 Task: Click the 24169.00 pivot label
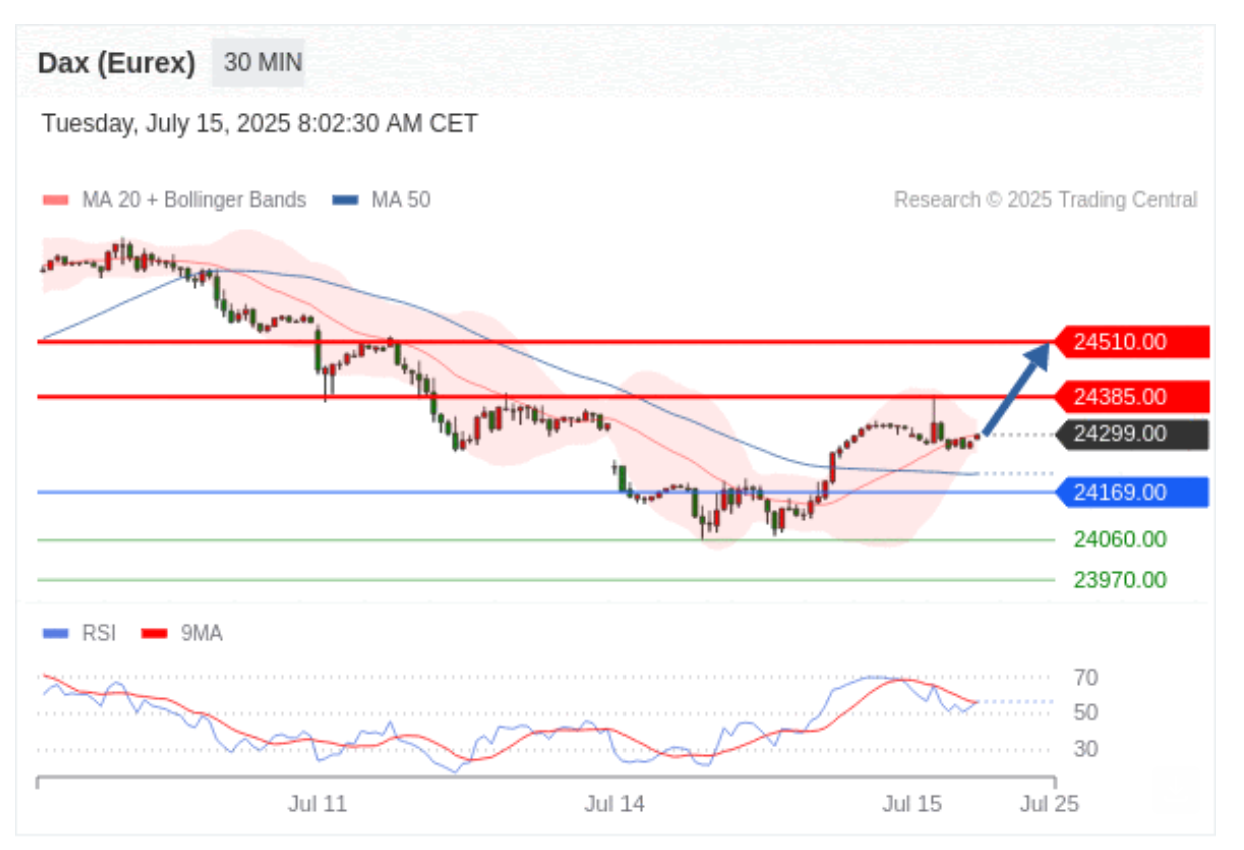coord(1132,492)
